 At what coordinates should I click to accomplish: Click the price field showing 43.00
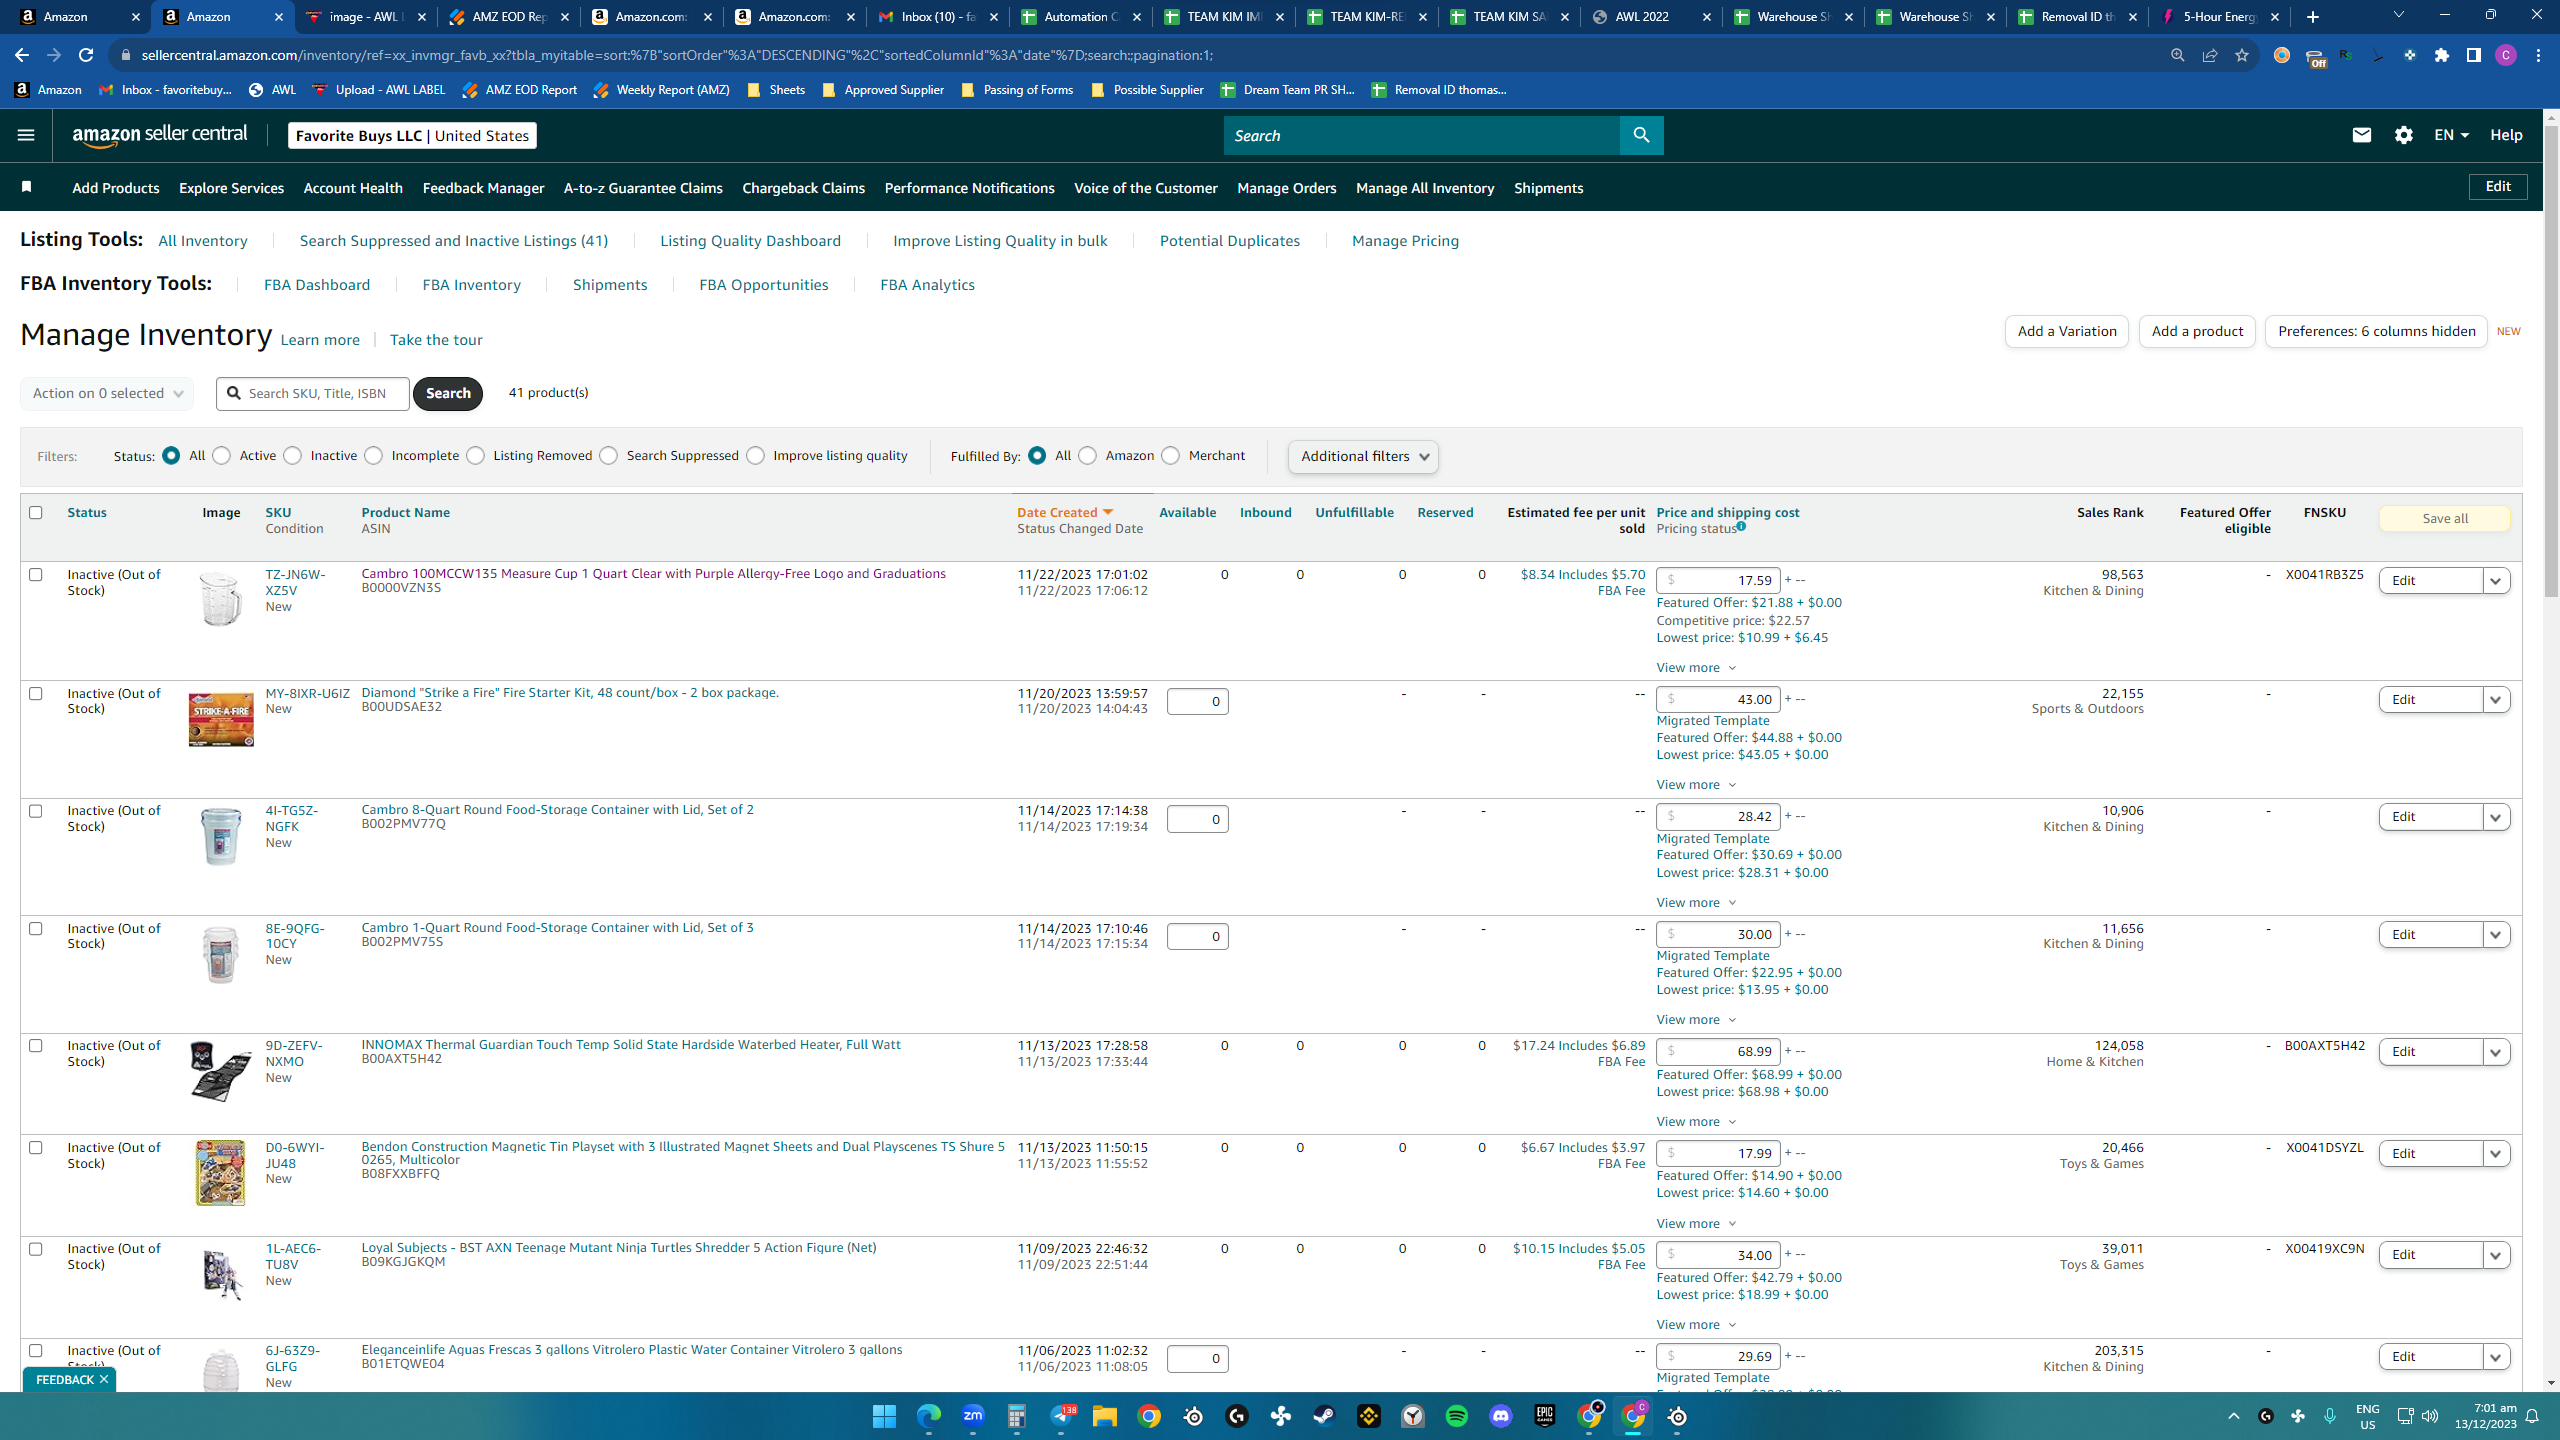tap(1718, 699)
